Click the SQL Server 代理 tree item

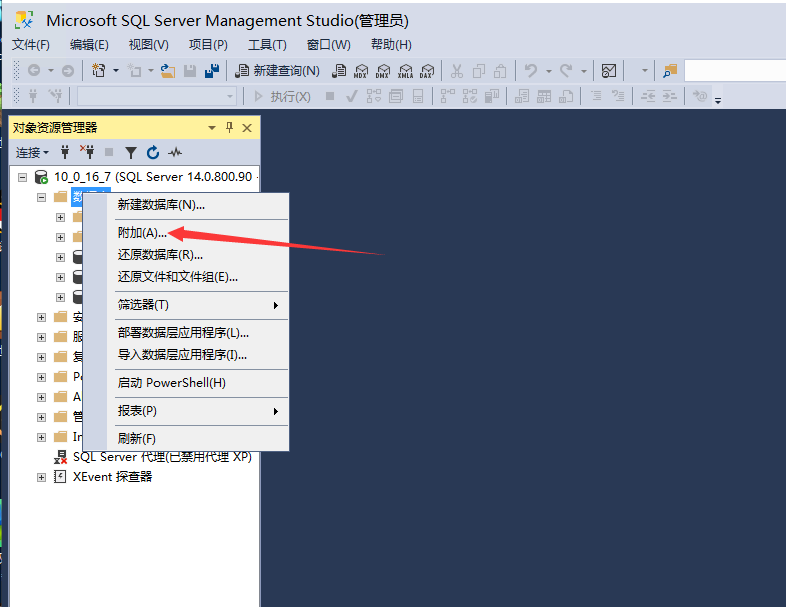click(160, 457)
